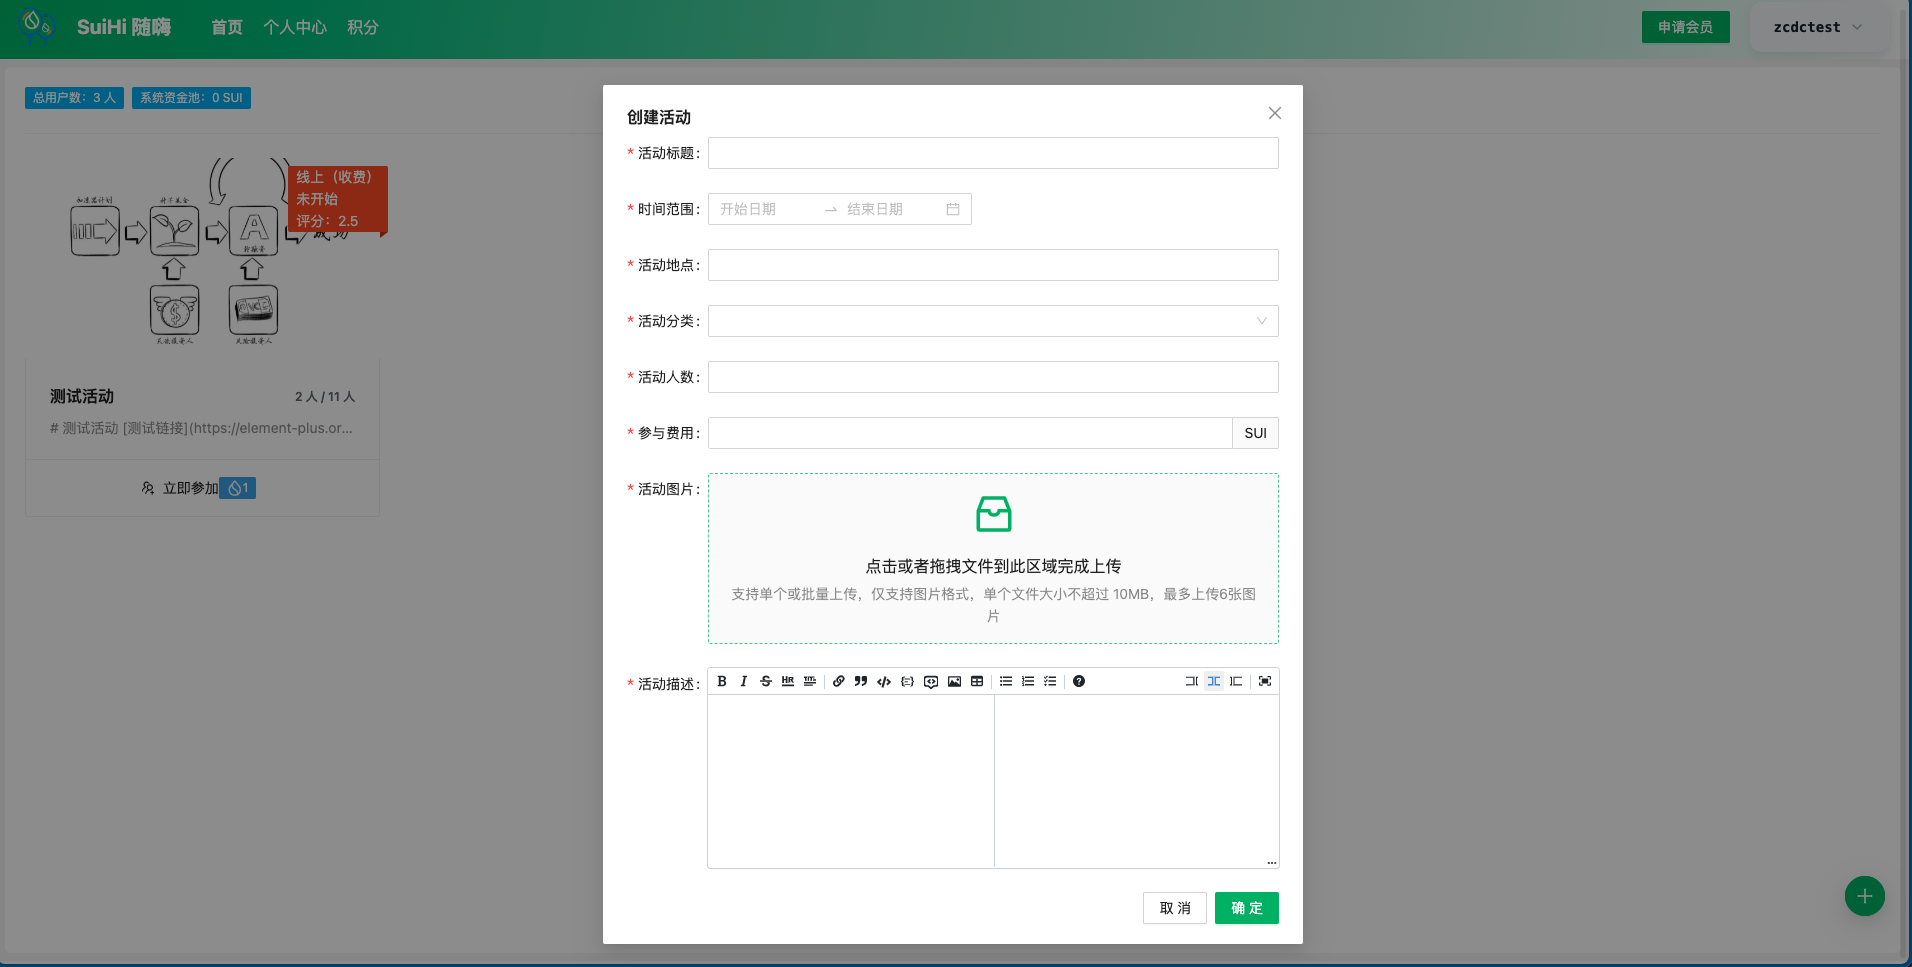This screenshot has height=967, width=1912.
Task: Toggle fullscreen mode for description editor
Action: [1265, 681]
